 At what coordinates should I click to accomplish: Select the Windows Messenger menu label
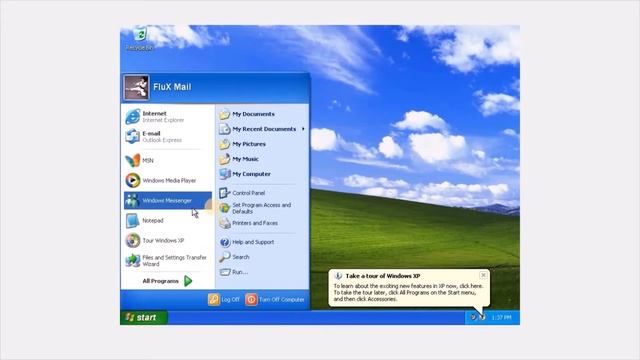(167, 201)
